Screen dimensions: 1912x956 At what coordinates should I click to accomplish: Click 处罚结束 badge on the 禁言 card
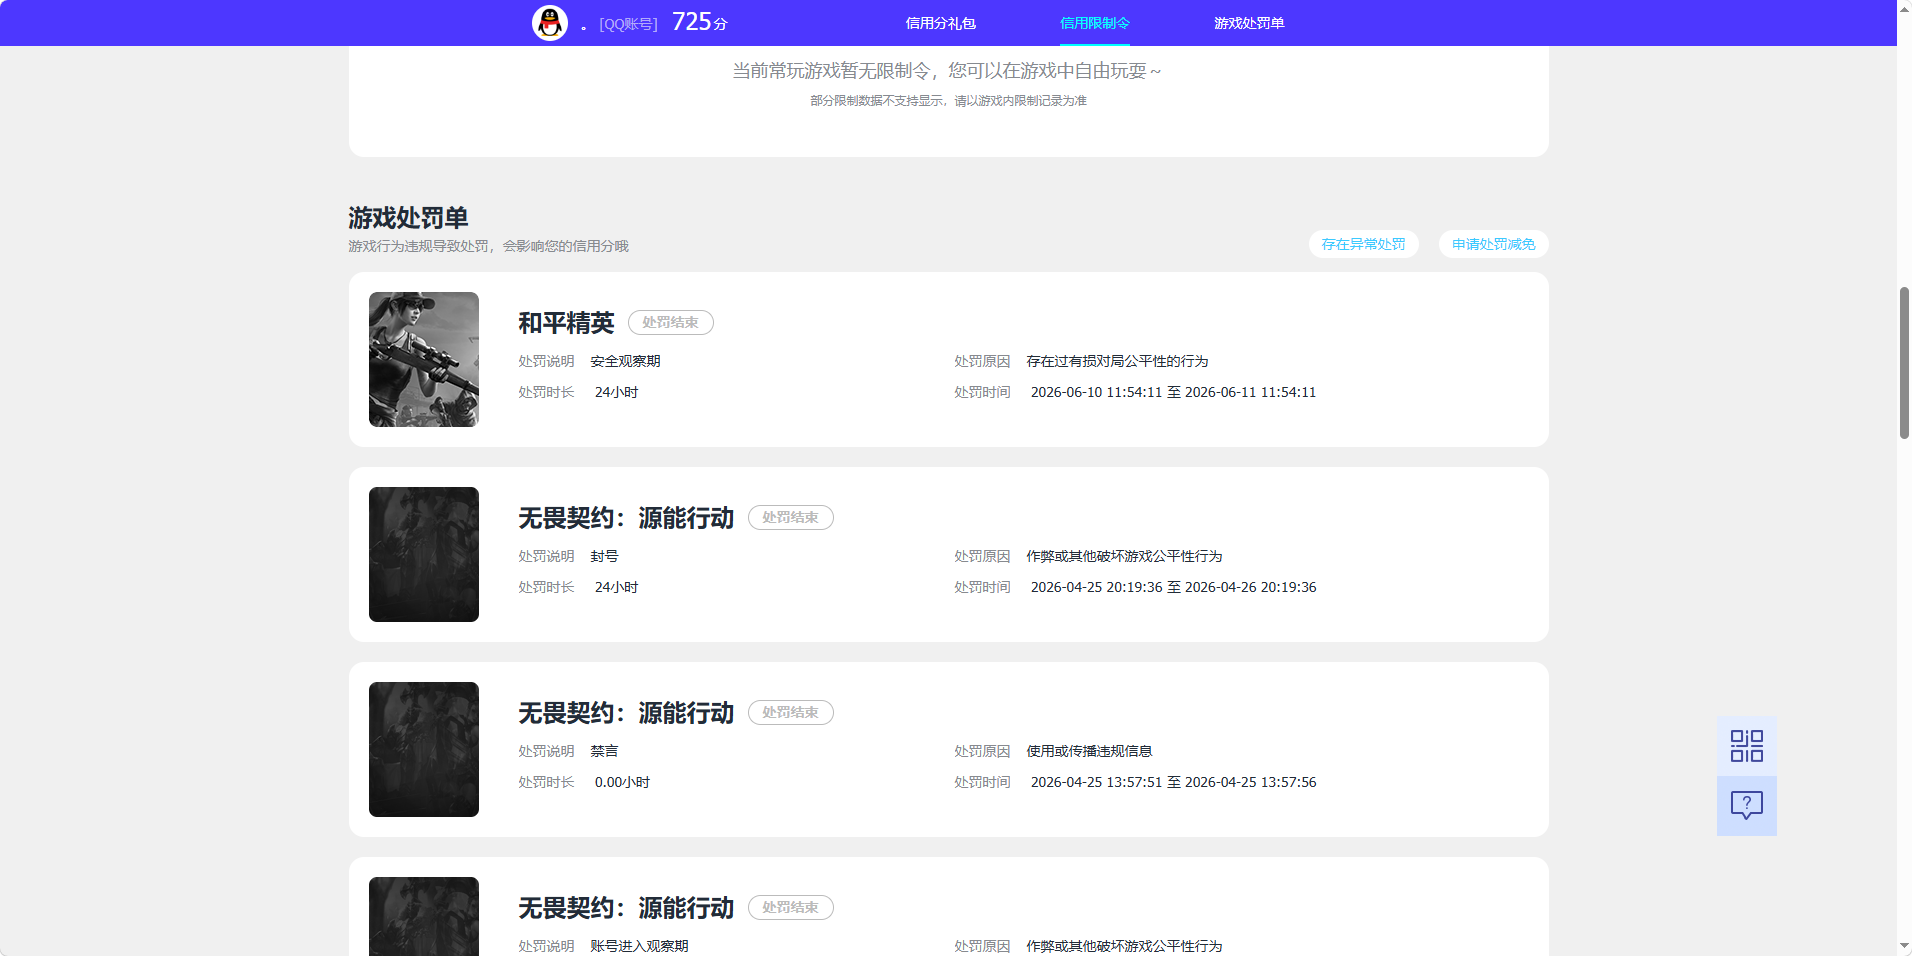click(x=790, y=712)
